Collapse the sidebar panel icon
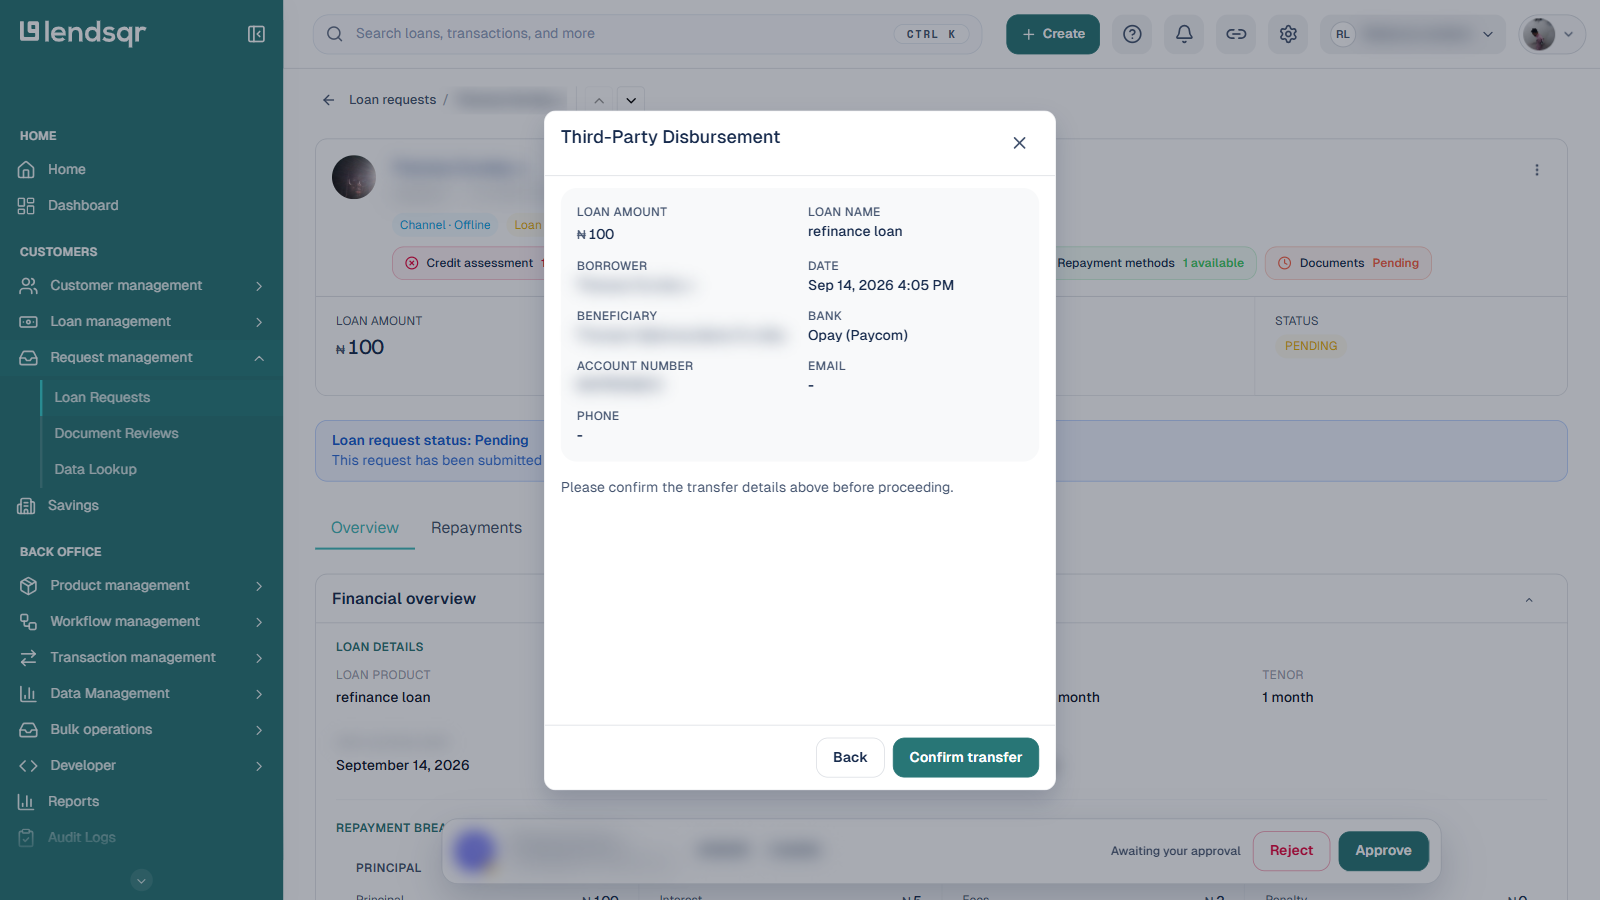This screenshot has width=1600, height=900. (256, 34)
